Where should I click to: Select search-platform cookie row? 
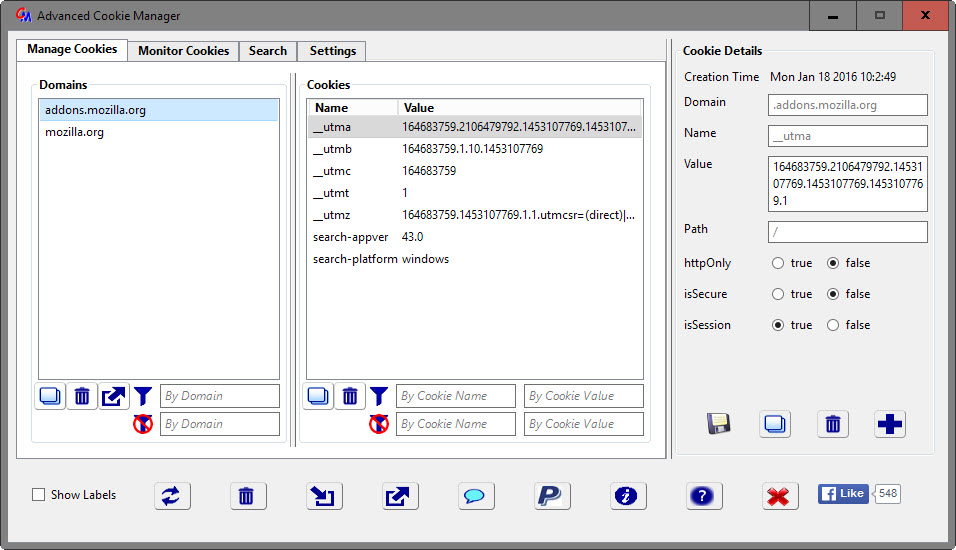point(475,259)
